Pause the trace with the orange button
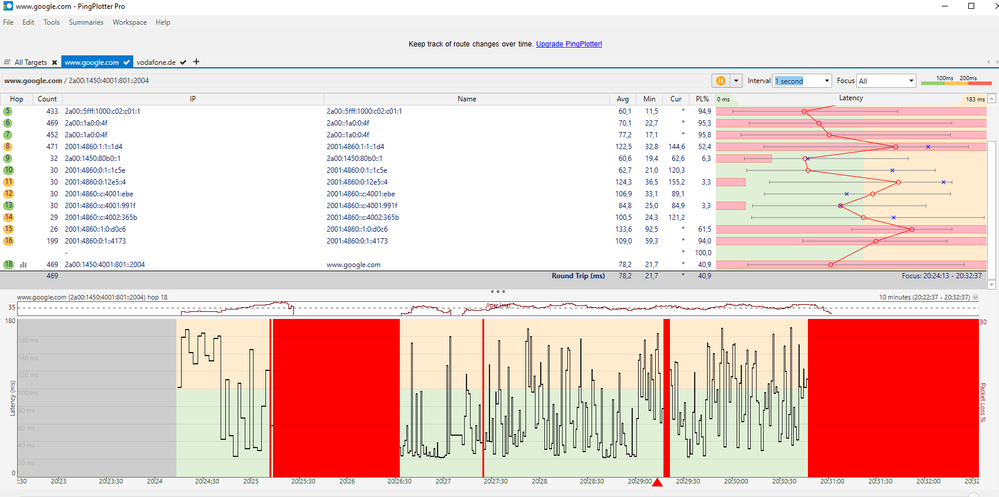The width and height of the screenshot is (999, 497). tap(720, 81)
